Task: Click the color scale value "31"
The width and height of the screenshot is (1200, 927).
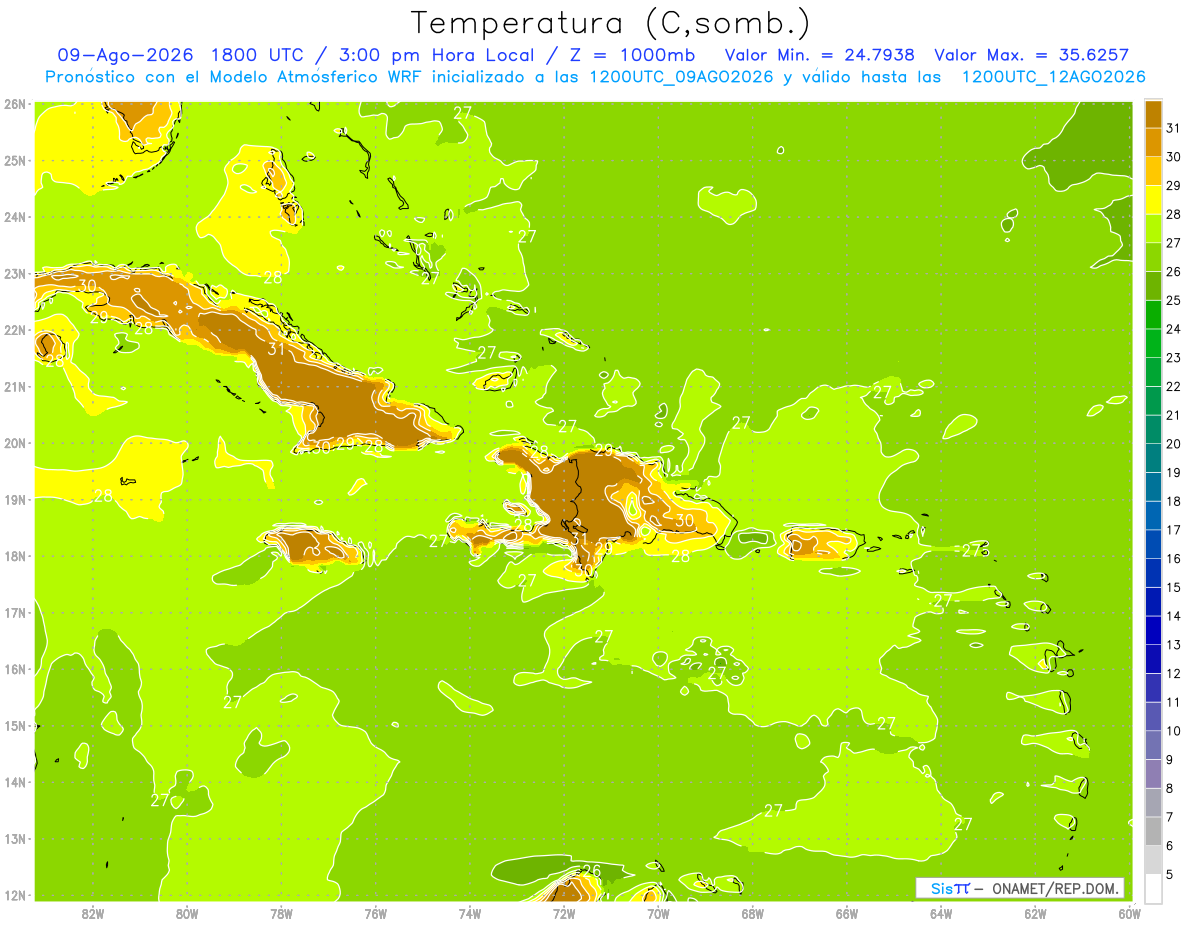Action: click(1173, 128)
